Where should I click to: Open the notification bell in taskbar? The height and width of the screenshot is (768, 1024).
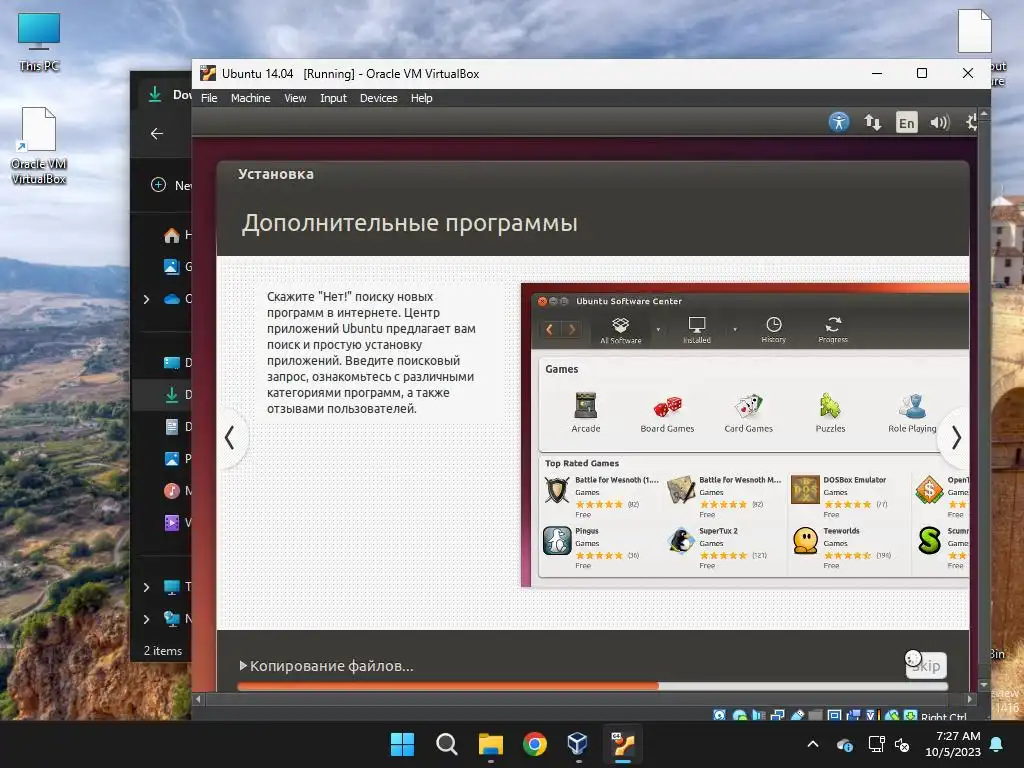click(x=997, y=744)
